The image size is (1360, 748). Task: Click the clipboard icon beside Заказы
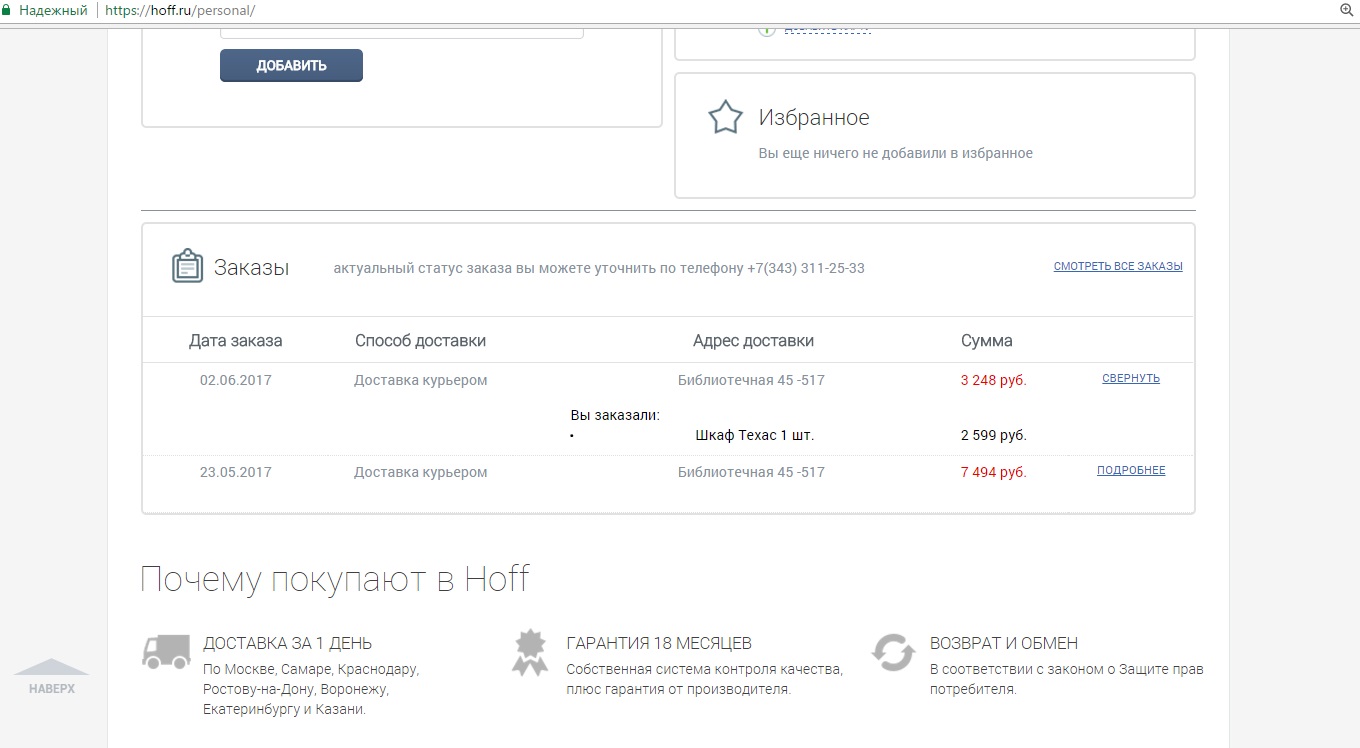(x=188, y=267)
